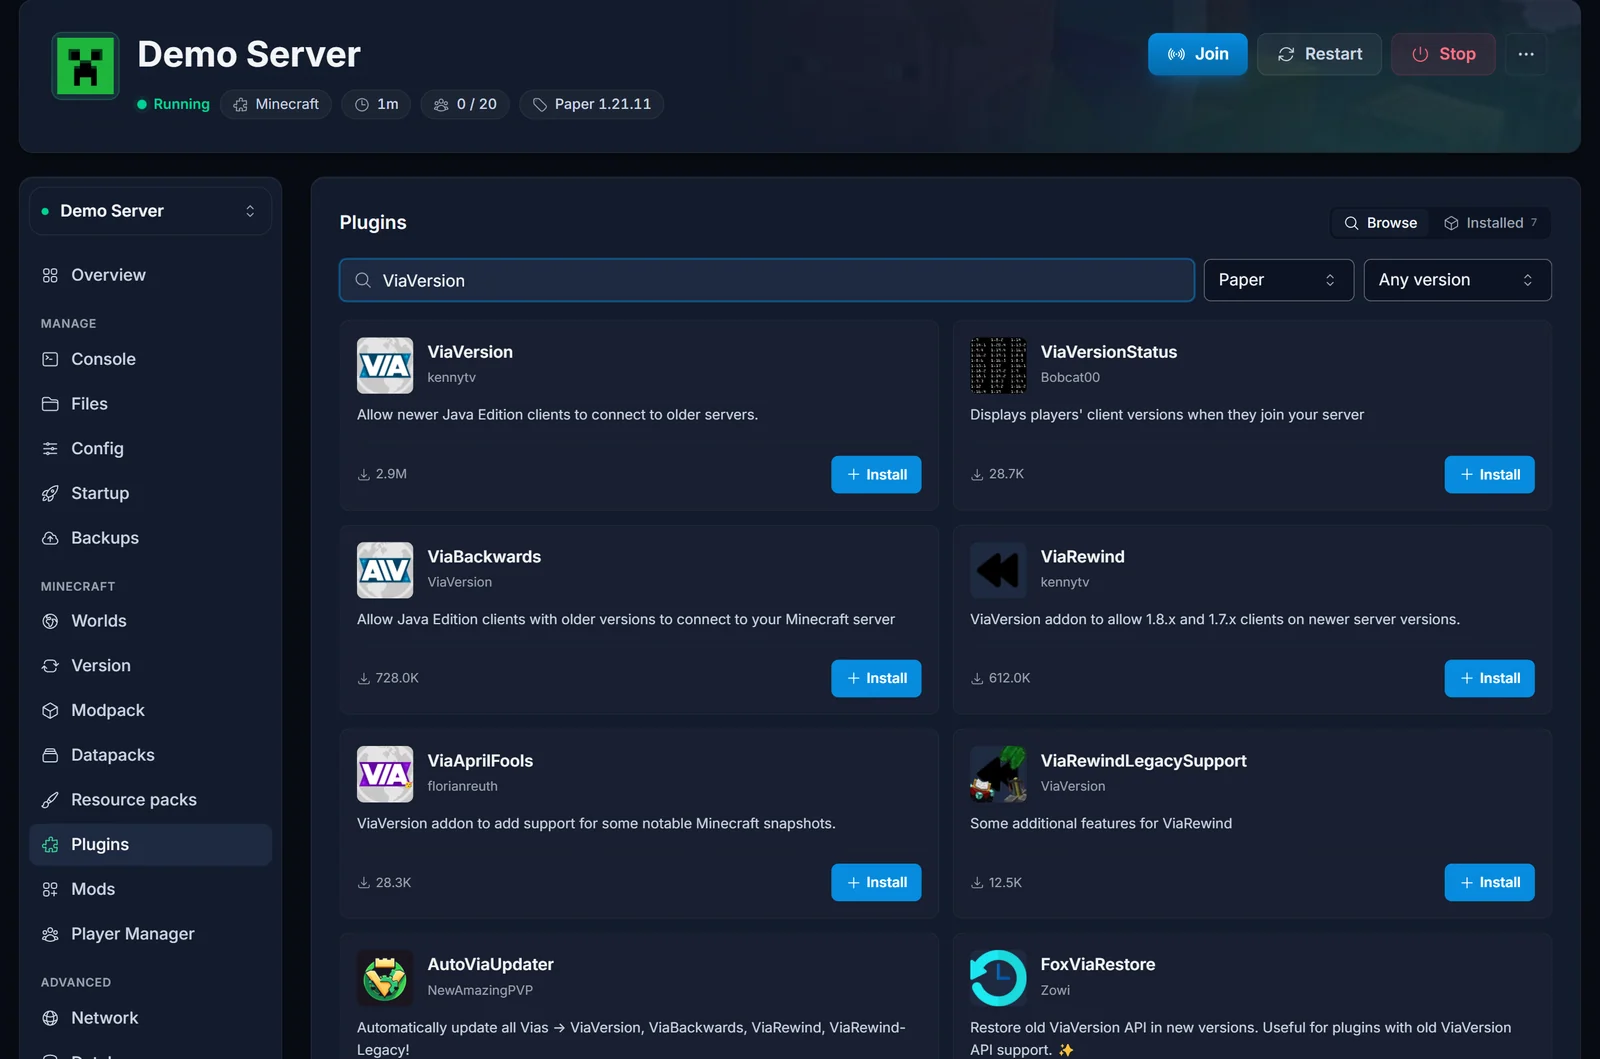Viewport: 1600px width, 1059px height.
Task: Click the Minecraft game badge
Action: 276,104
